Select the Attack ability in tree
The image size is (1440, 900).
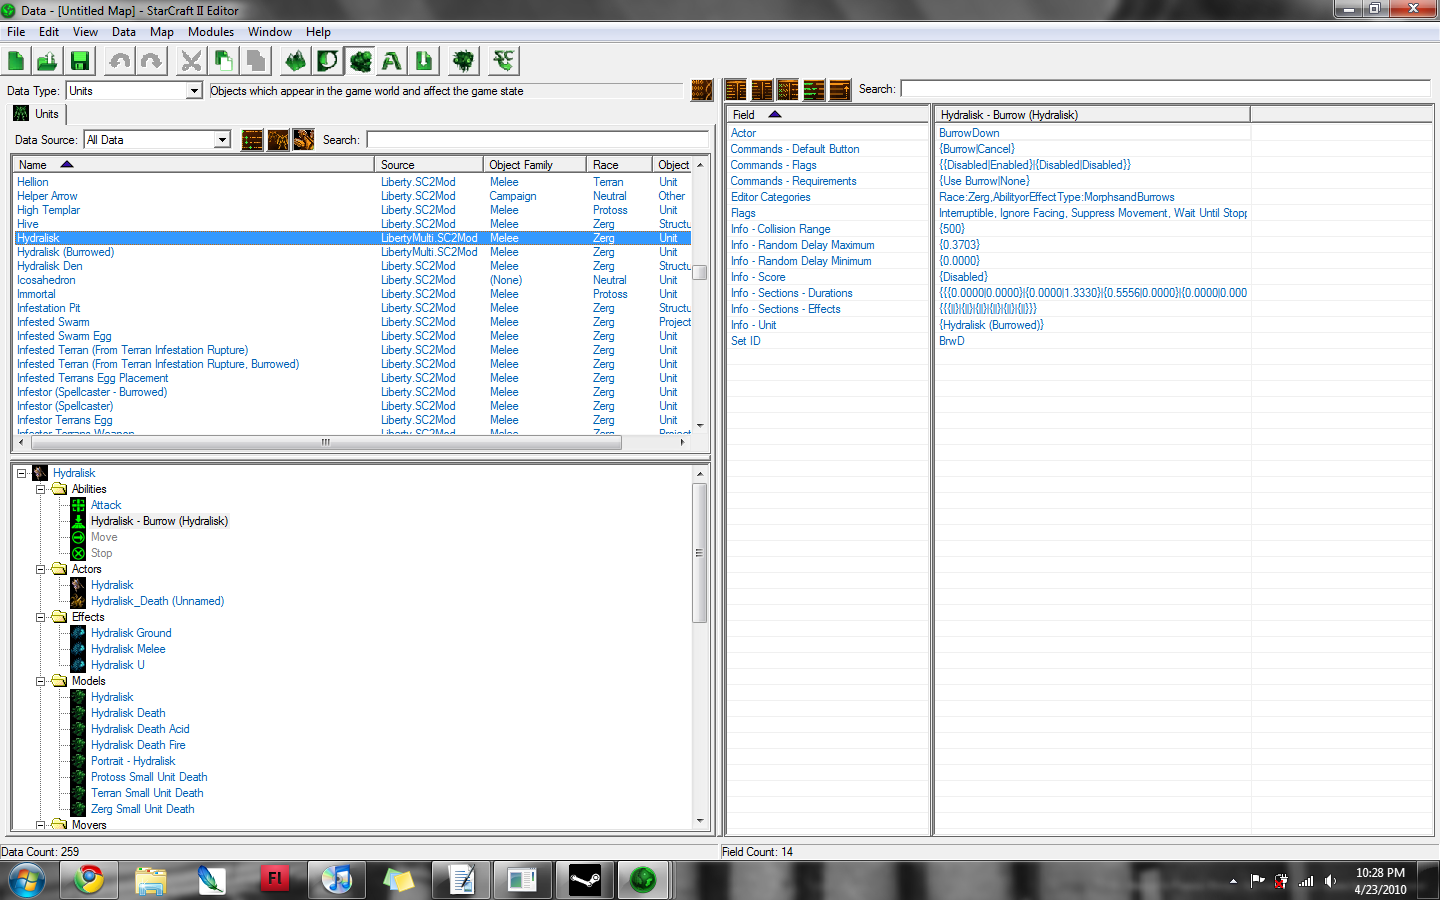pos(106,505)
